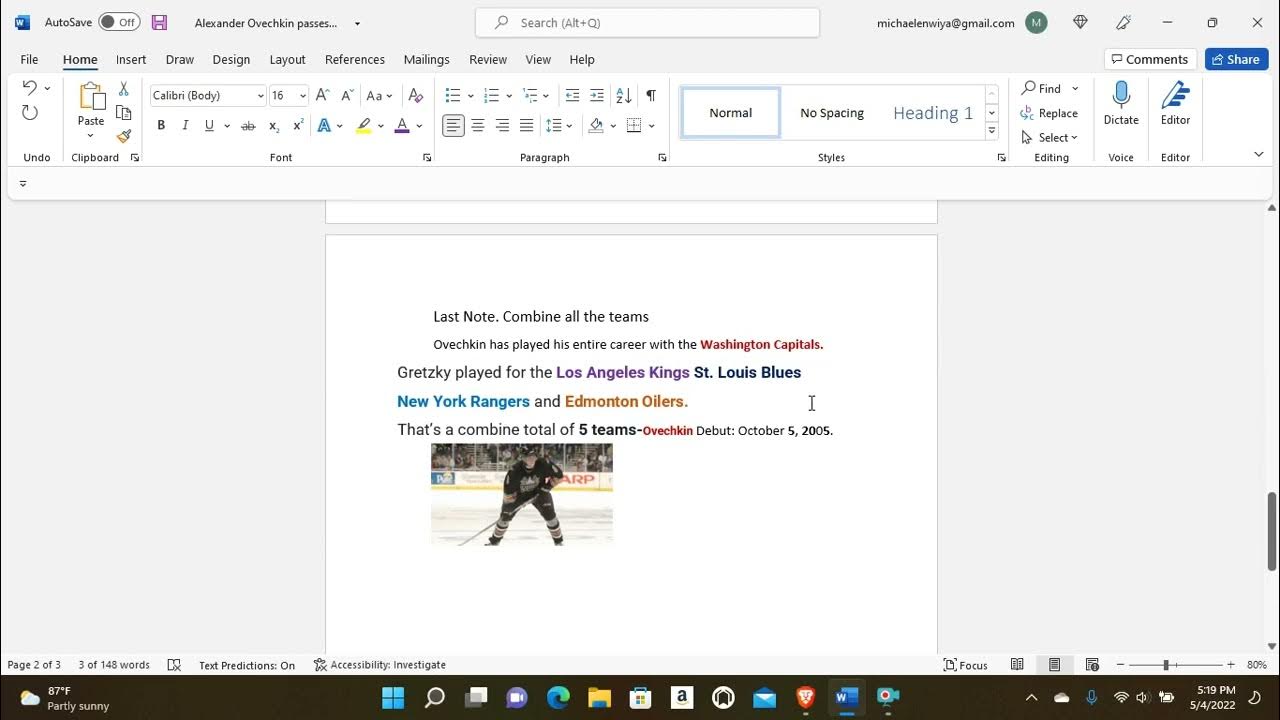Viewport: 1280px width, 720px height.
Task: Open the proofing check icon in status bar
Action: click(x=174, y=665)
